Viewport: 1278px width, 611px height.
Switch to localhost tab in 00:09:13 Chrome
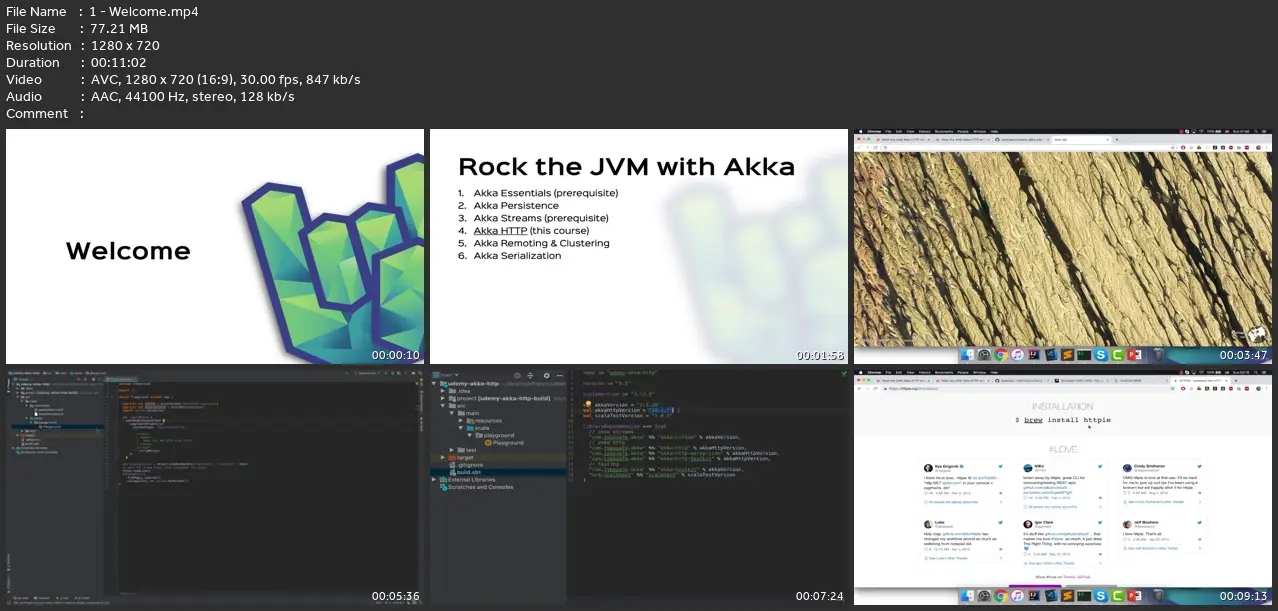pos(1141,381)
